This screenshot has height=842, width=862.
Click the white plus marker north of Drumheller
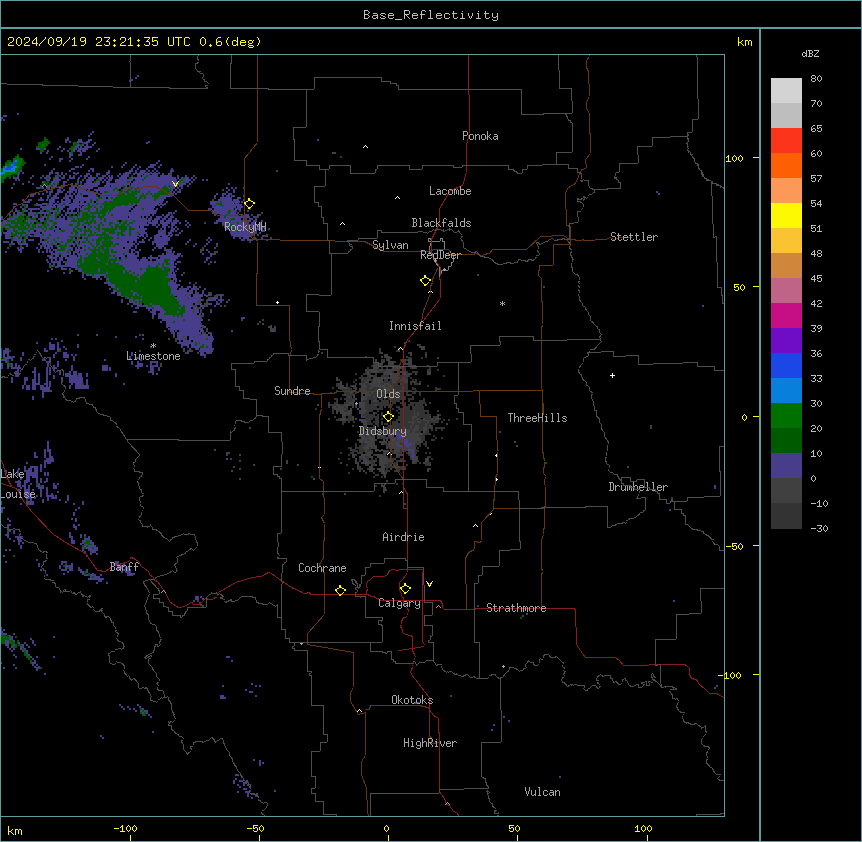pos(612,375)
